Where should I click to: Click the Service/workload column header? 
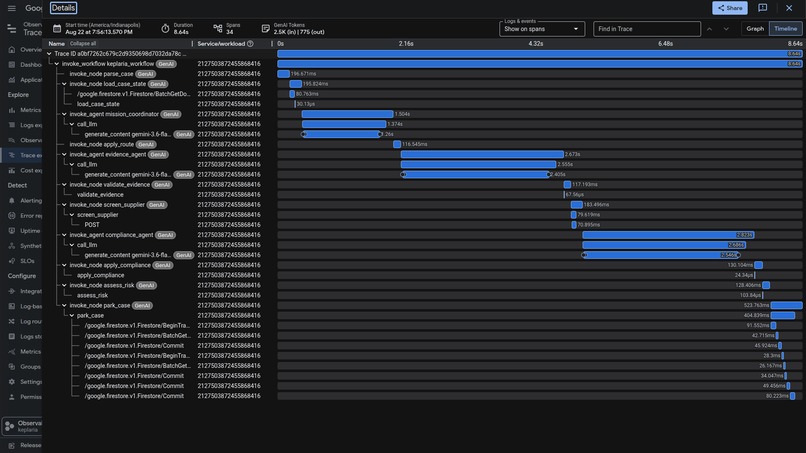click(x=221, y=44)
